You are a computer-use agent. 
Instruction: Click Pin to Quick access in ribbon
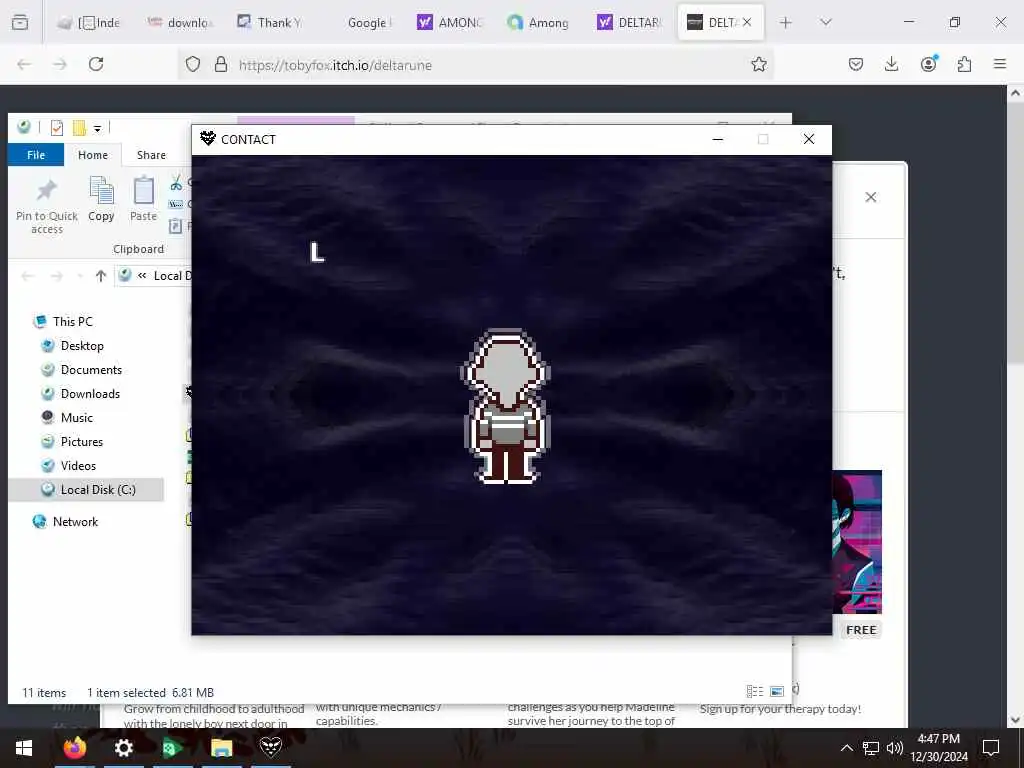click(x=47, y=206)
